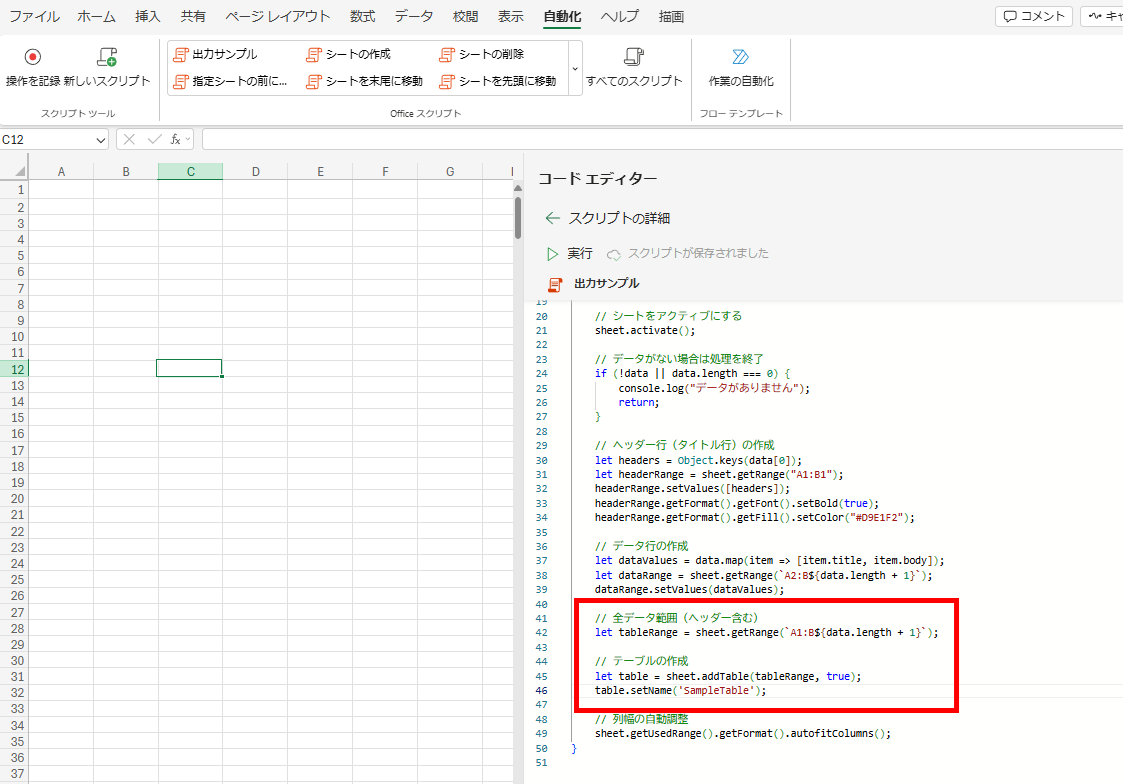Open the コメント panel
The height and width of the screenshot is (784, 1123).
(x=1033, y=15)
